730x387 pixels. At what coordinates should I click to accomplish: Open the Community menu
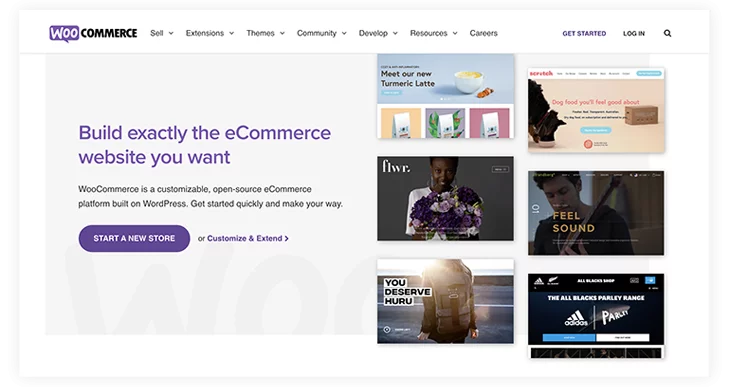(x=317, y=33)
